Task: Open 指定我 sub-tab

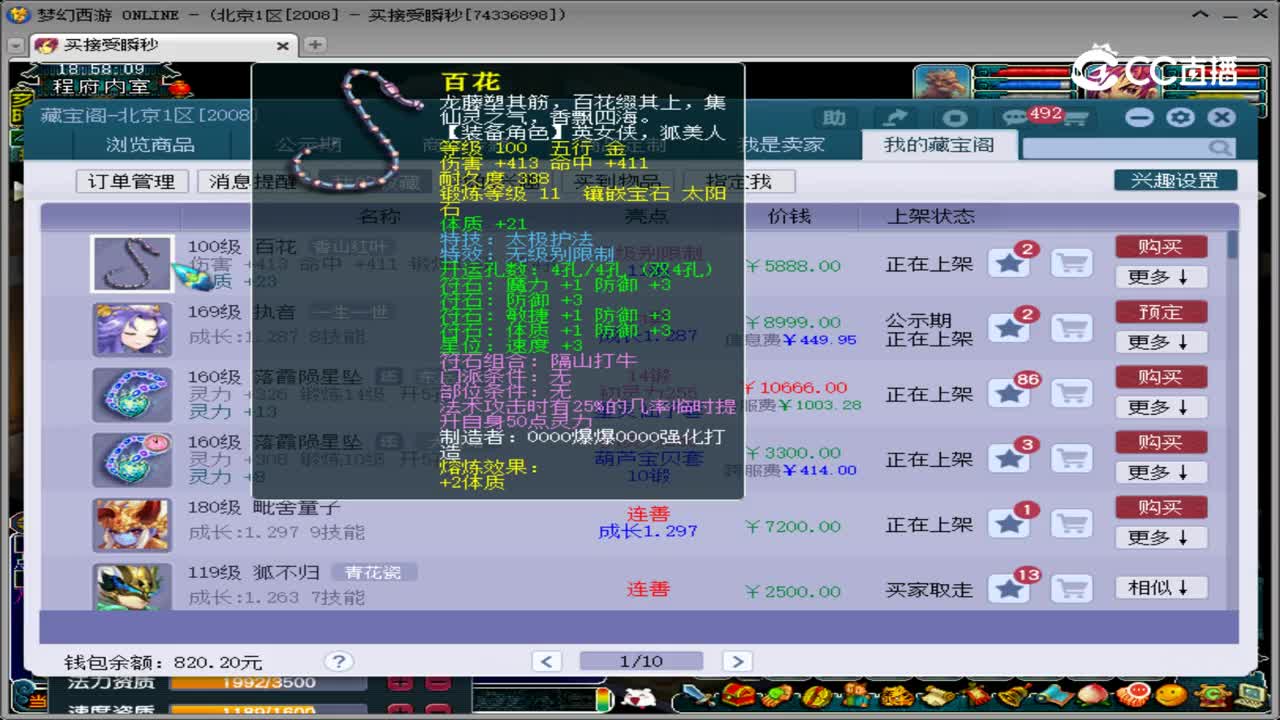Action: coord(739,181)
